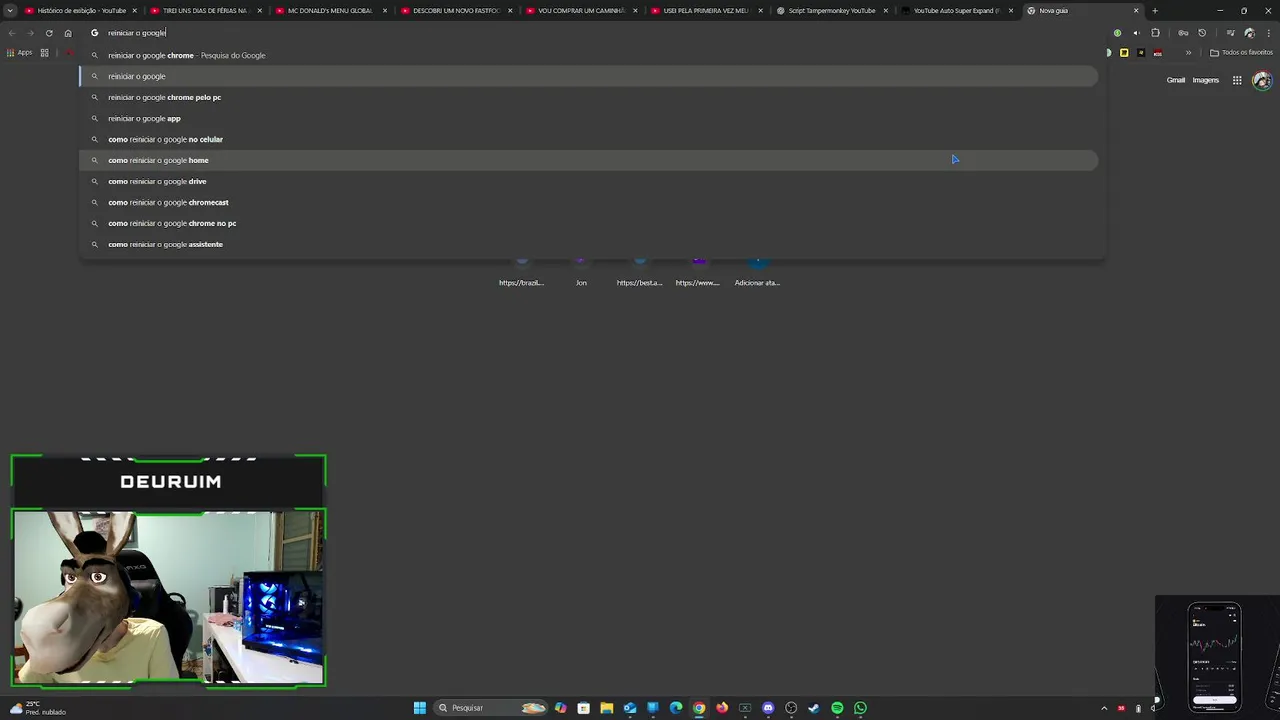Screen dimensions: 1280x720
Task: Close the Nova guia tab
Action: coord(1136,11)
